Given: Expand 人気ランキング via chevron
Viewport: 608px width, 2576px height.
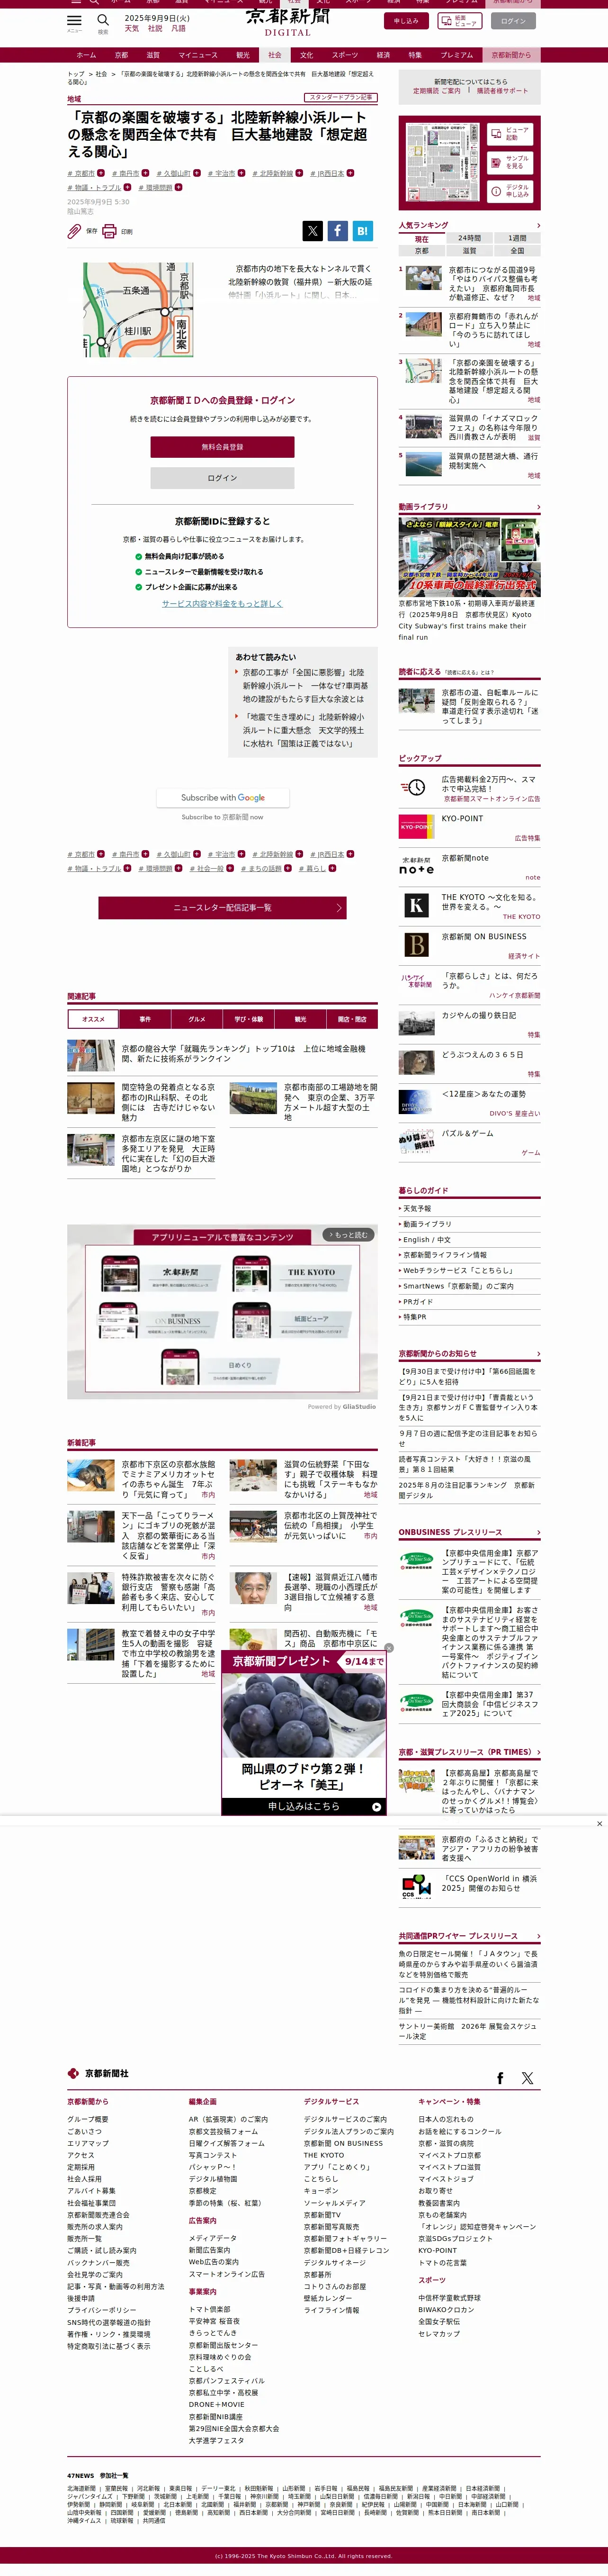Looking at the screenshot, I should point(538,225).
